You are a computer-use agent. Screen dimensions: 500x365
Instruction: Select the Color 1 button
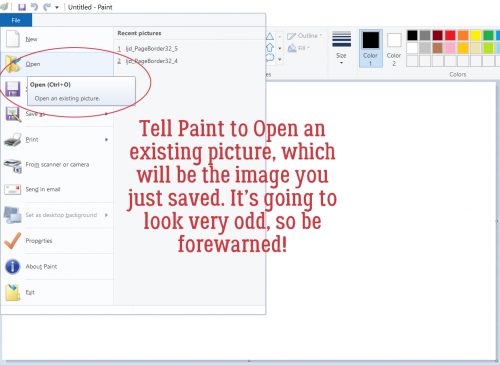pos(370,48)
